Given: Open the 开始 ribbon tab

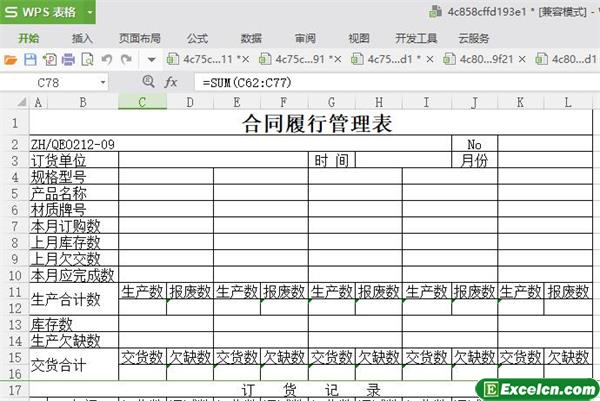Looking at the screenshot, I should point(29,38).
